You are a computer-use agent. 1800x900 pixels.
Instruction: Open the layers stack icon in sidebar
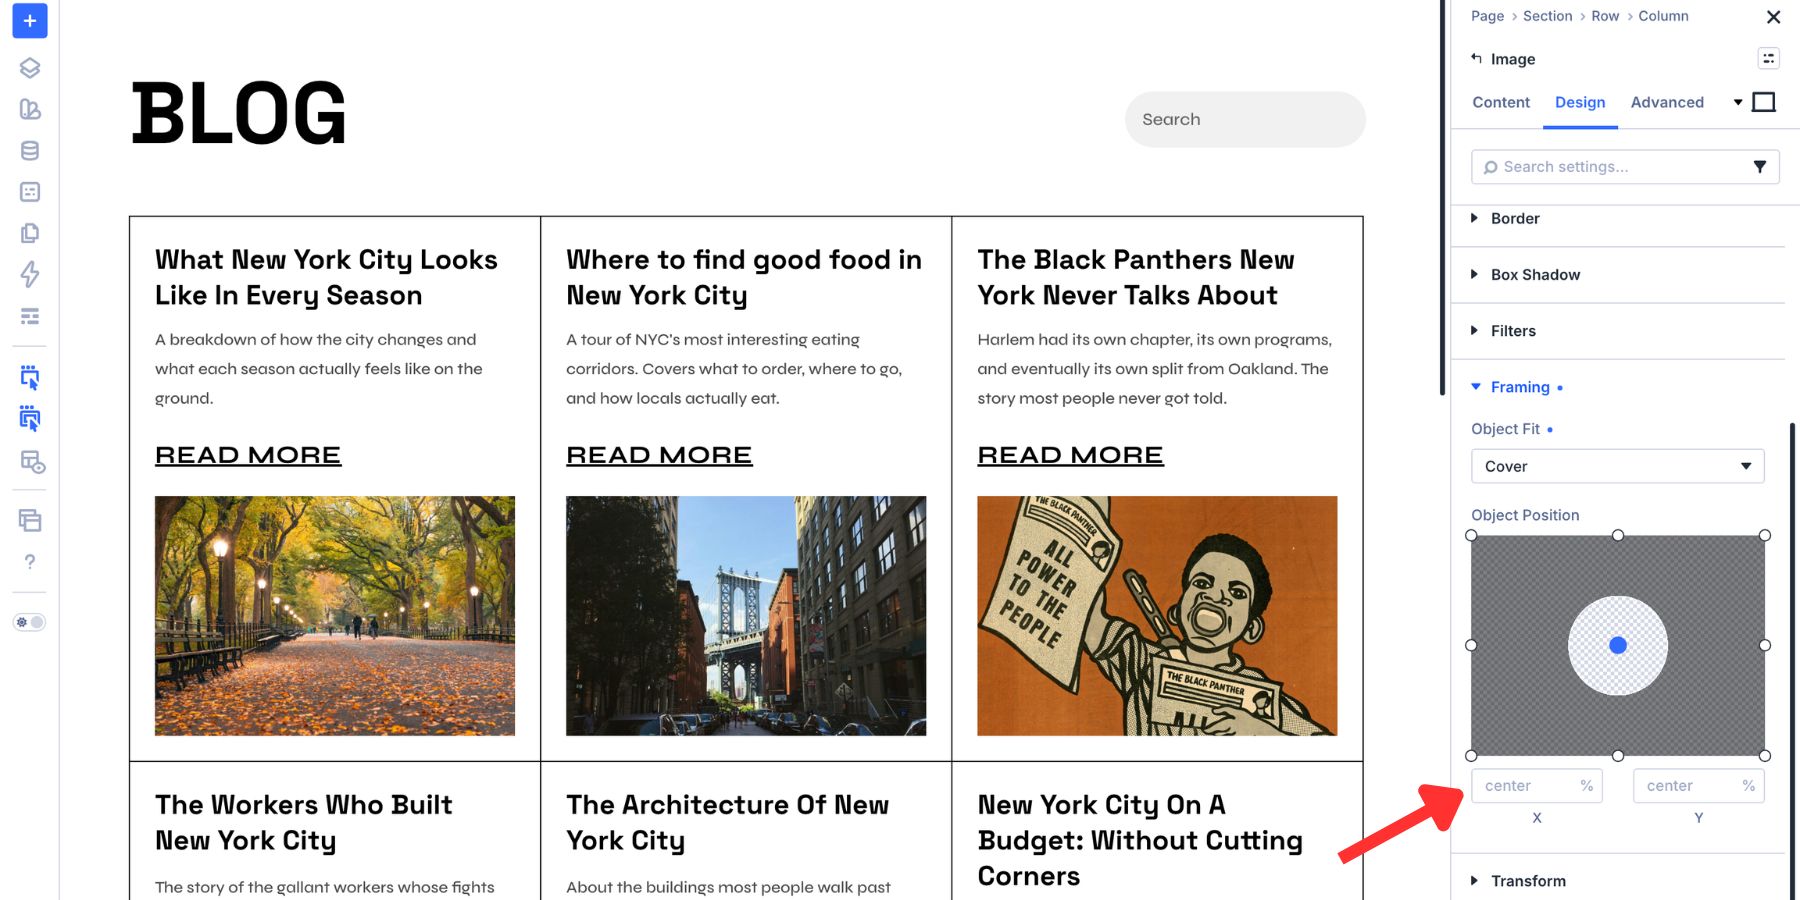(30, 68)
